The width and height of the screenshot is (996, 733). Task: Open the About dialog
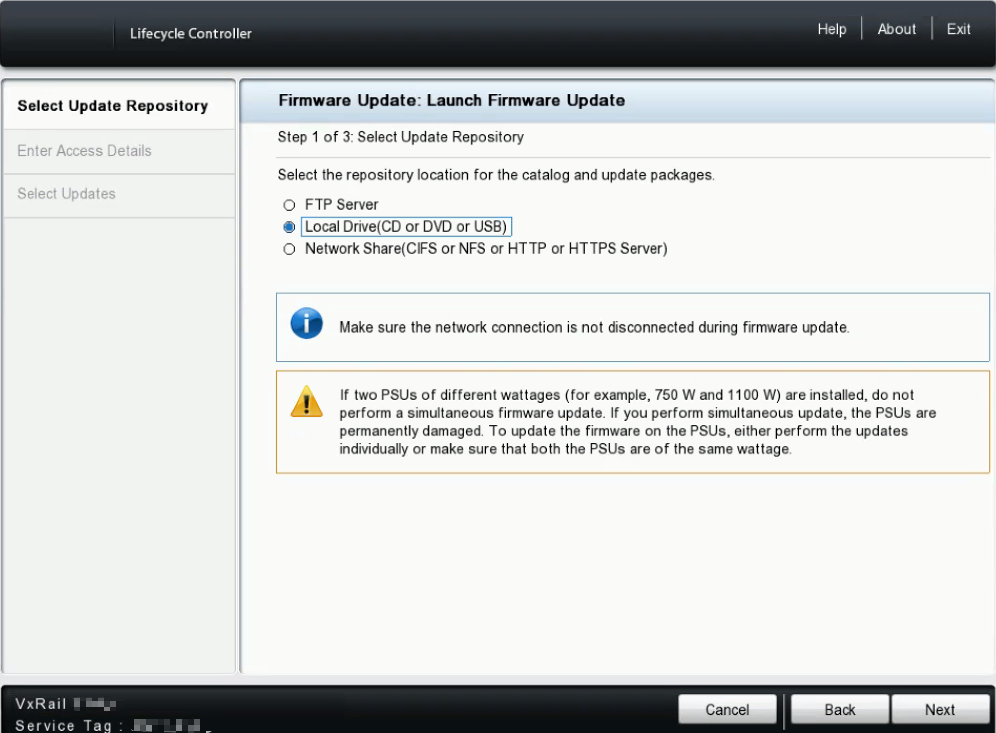point(896,29)
